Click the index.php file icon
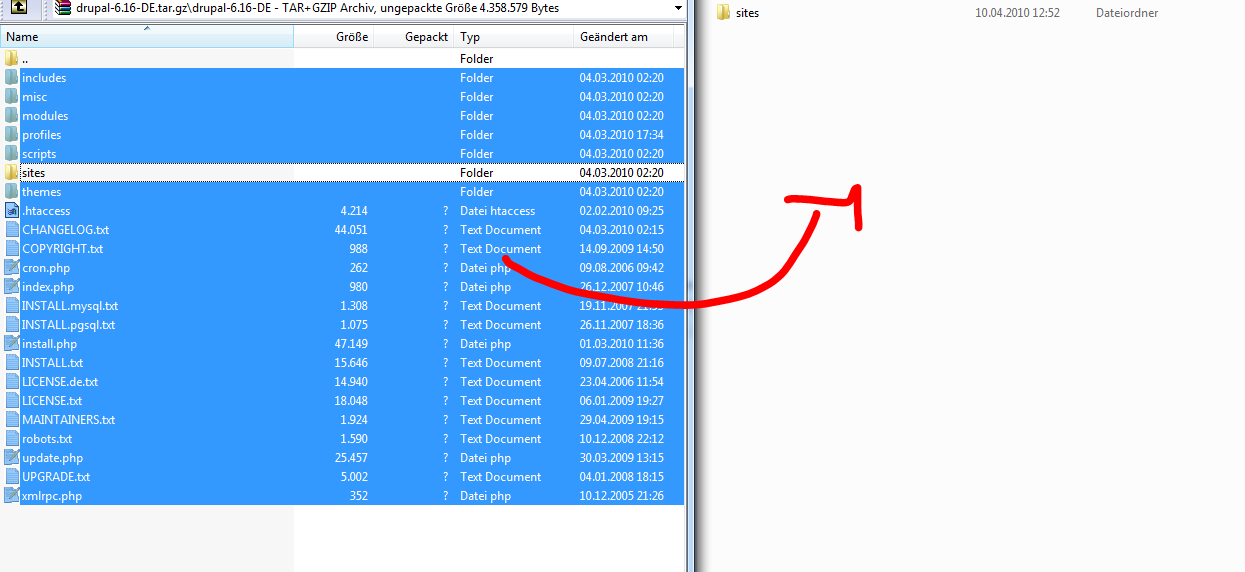The image size is (1245, 572). click(x=11, y=287)
